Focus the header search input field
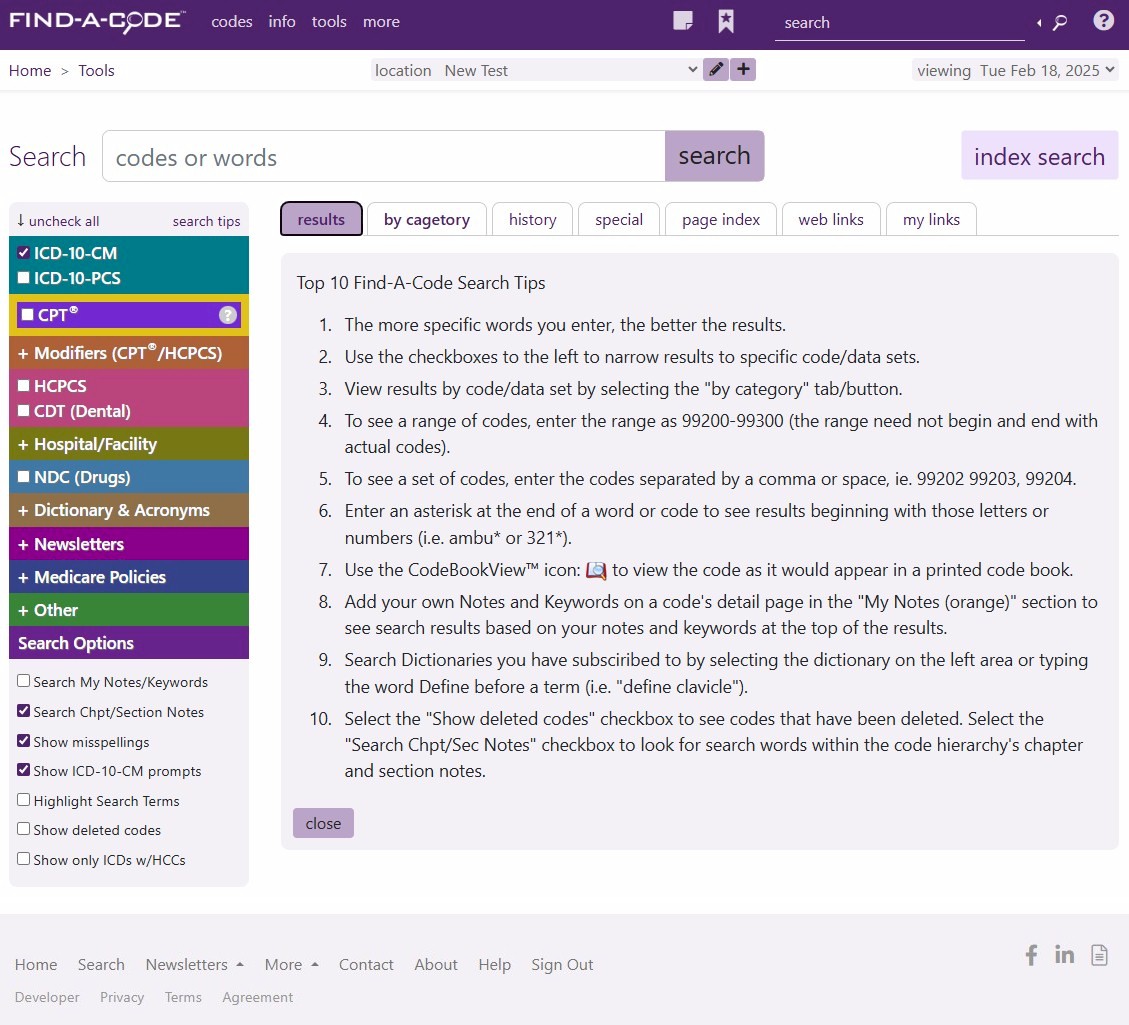 900,23
